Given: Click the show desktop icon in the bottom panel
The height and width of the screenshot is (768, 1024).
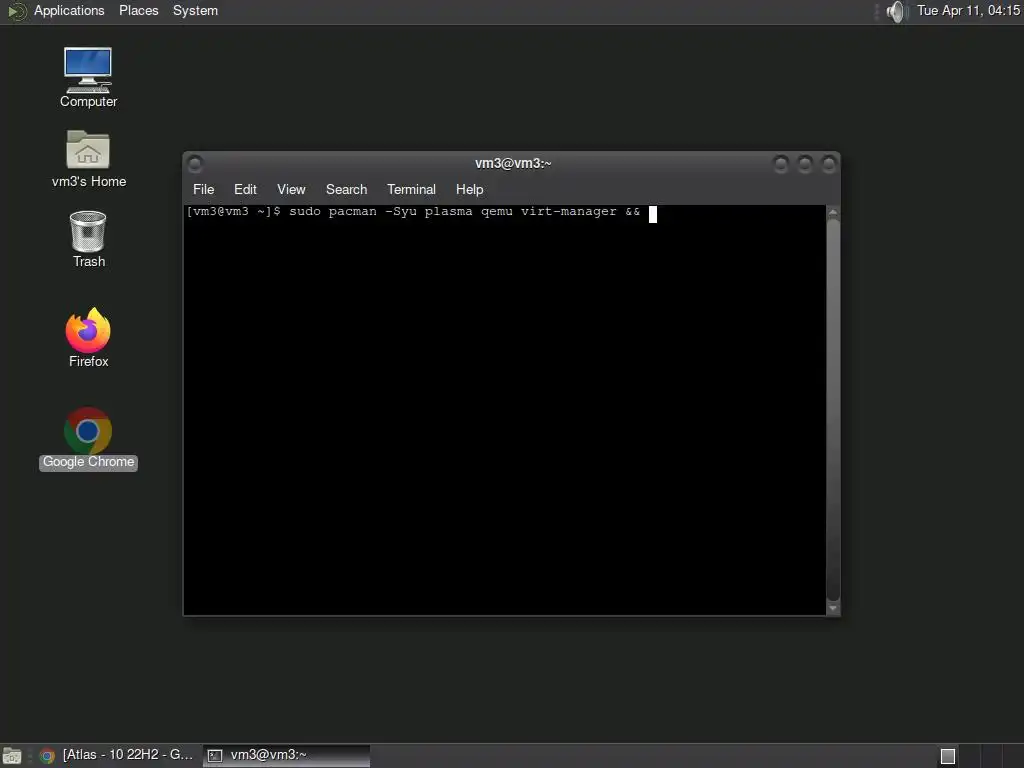Looking at the screenshot, I should pos(12,756).
